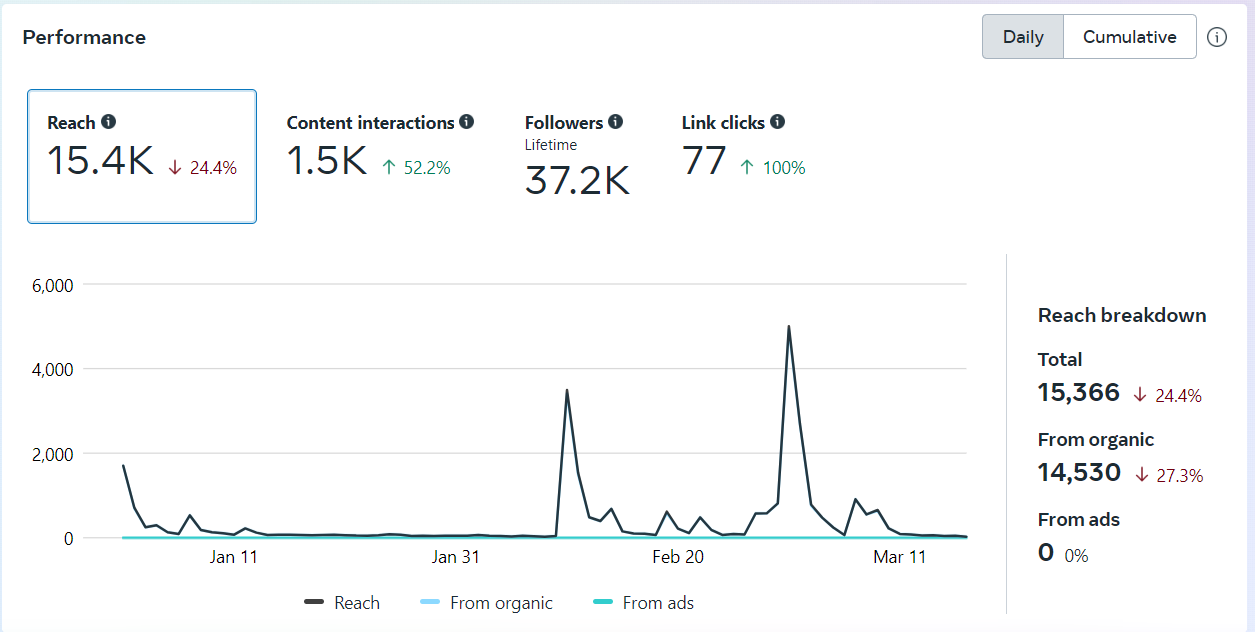1255x632 pixels.
Task: Toggle the From ads legend series
Action: pyautogui.click(x=643, y=602)
